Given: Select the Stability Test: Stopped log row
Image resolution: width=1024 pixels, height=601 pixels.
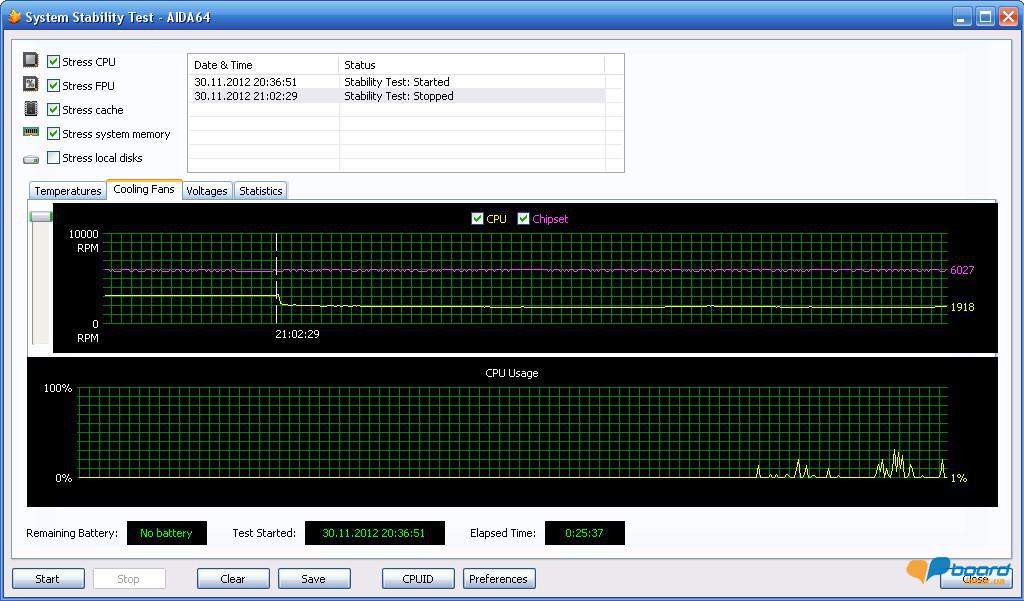Looking at the screenshot, I should (x=398, y=96).
